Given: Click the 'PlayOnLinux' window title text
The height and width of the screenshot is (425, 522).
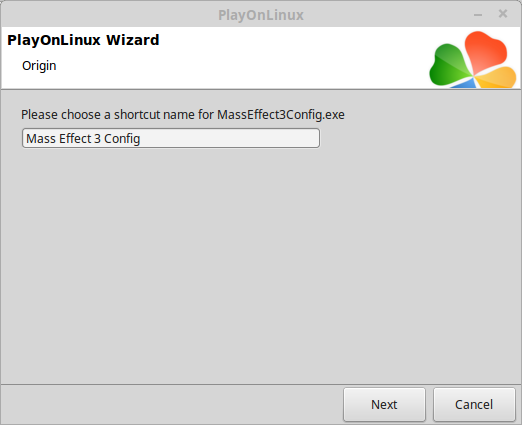Looking at the screenshot, I should click(x=261, y=15).
